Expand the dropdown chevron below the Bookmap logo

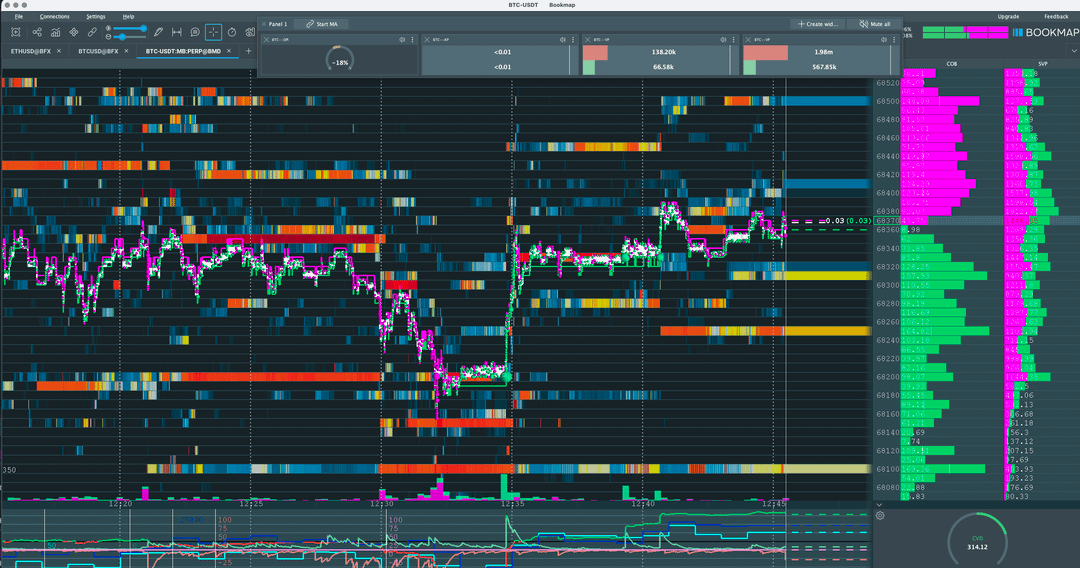tap(1072, 51)
